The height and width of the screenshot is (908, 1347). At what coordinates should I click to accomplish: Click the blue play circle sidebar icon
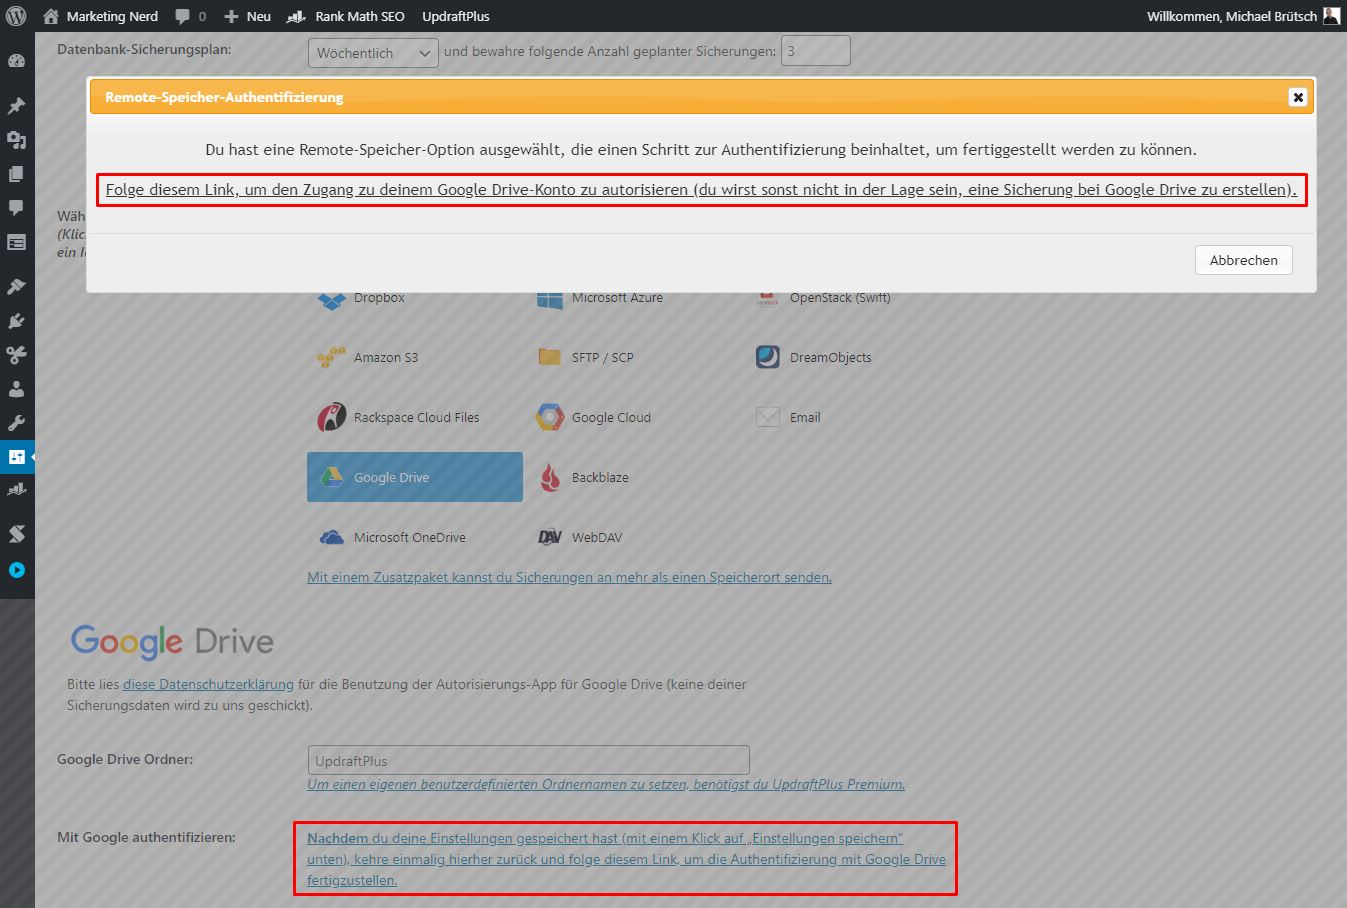pos(16,570)
